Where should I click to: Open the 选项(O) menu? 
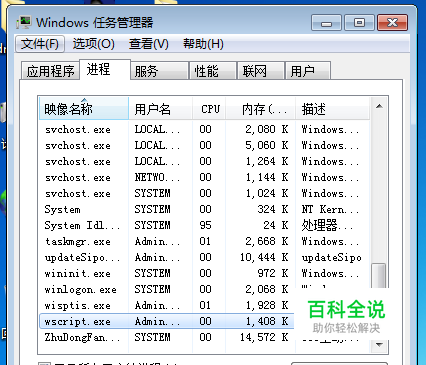(x=94, y=44)
